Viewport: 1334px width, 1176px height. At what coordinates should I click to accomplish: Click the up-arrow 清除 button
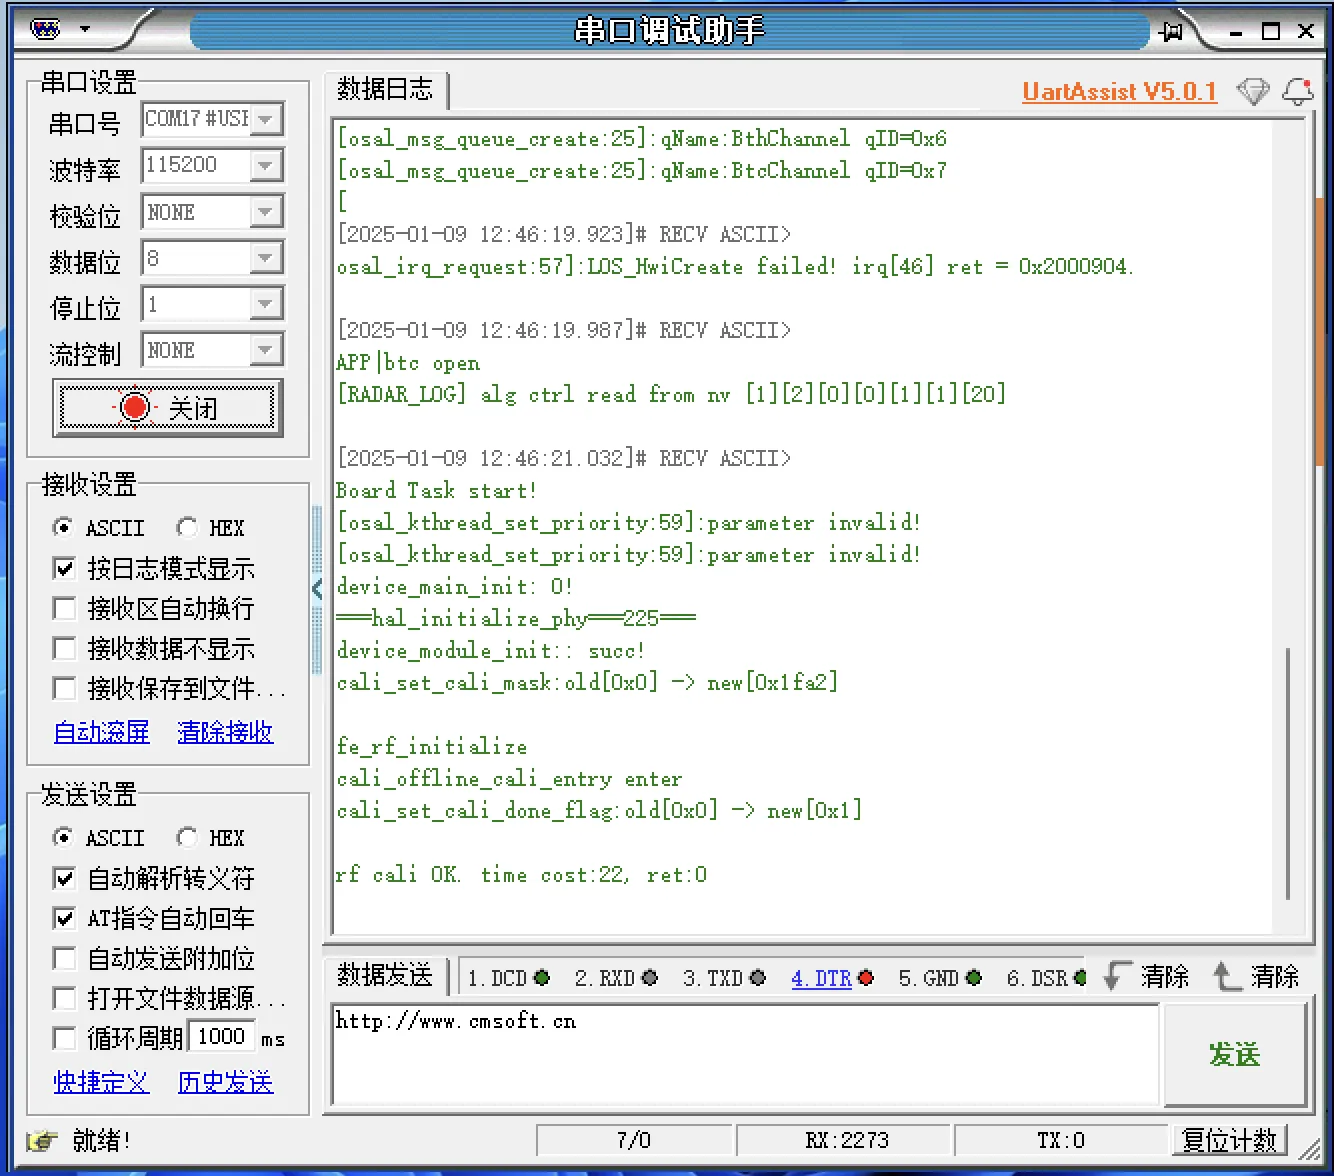[x=1256, y=976]
